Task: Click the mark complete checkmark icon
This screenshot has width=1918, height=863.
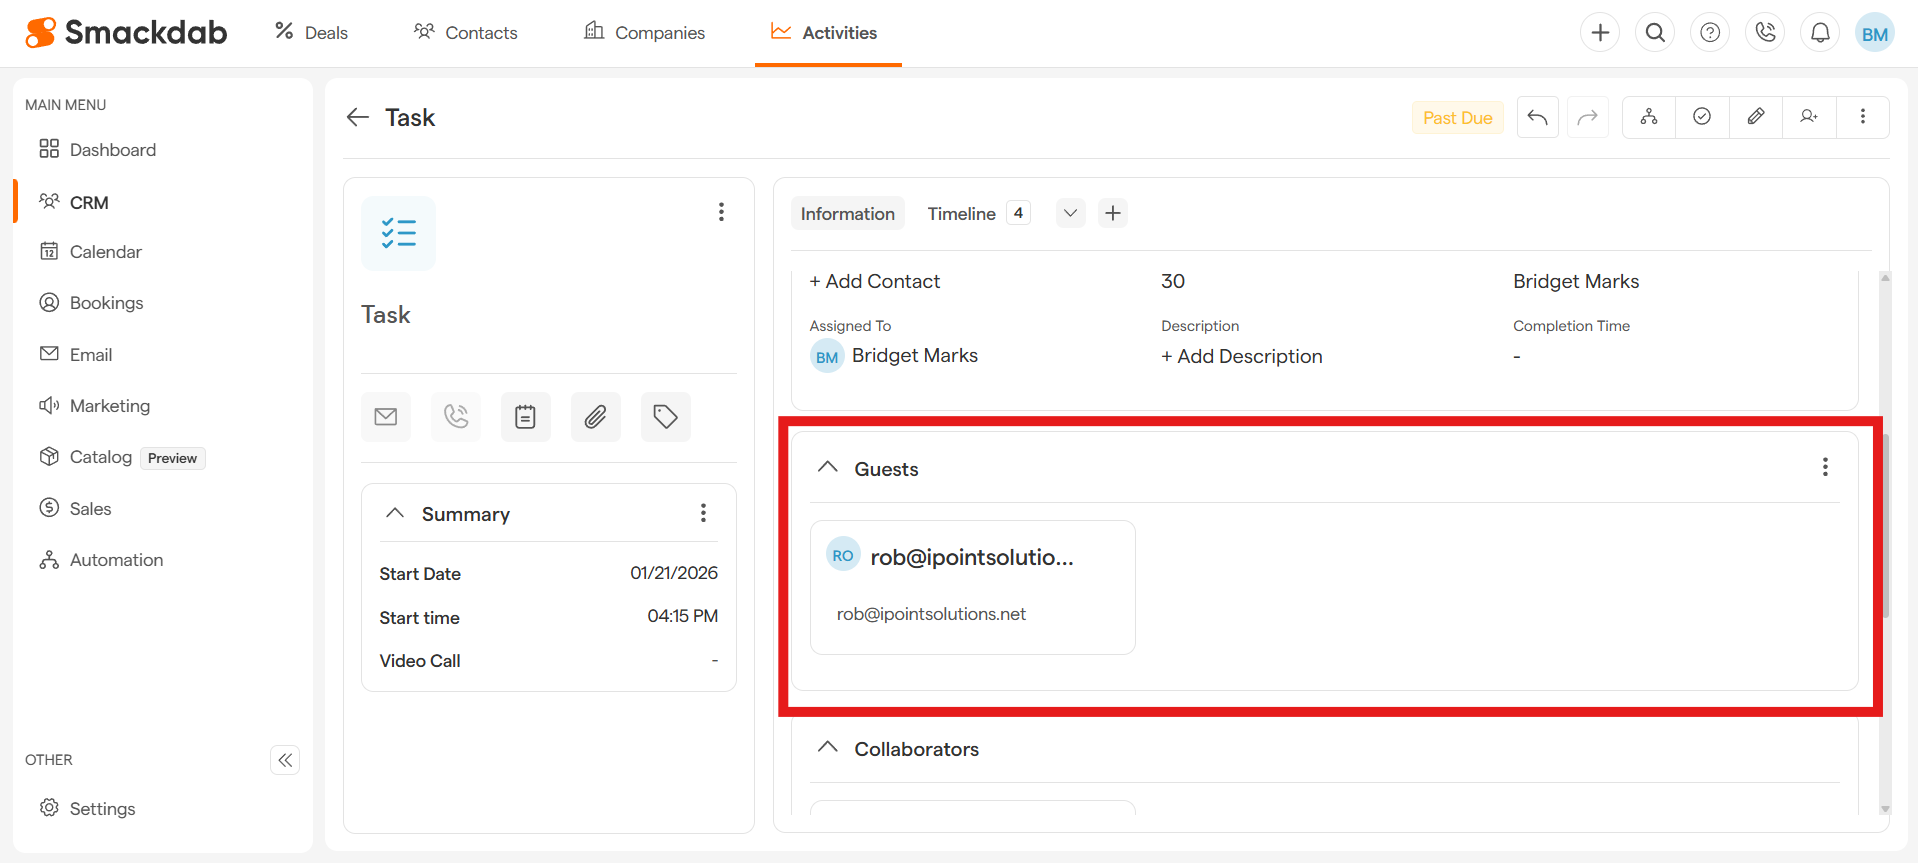Action: (1701, 117)
